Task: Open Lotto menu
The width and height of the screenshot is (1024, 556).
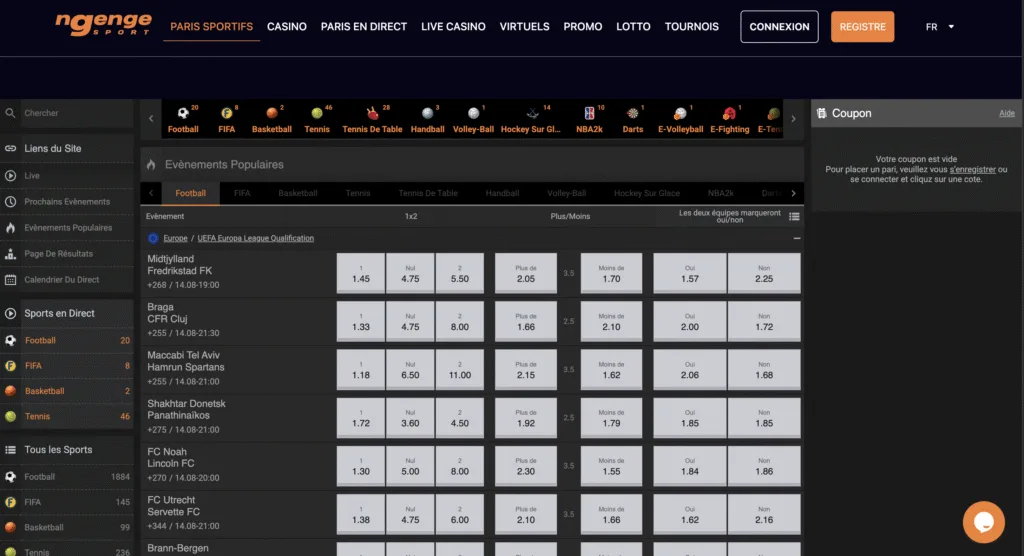Action: (633, 27)
